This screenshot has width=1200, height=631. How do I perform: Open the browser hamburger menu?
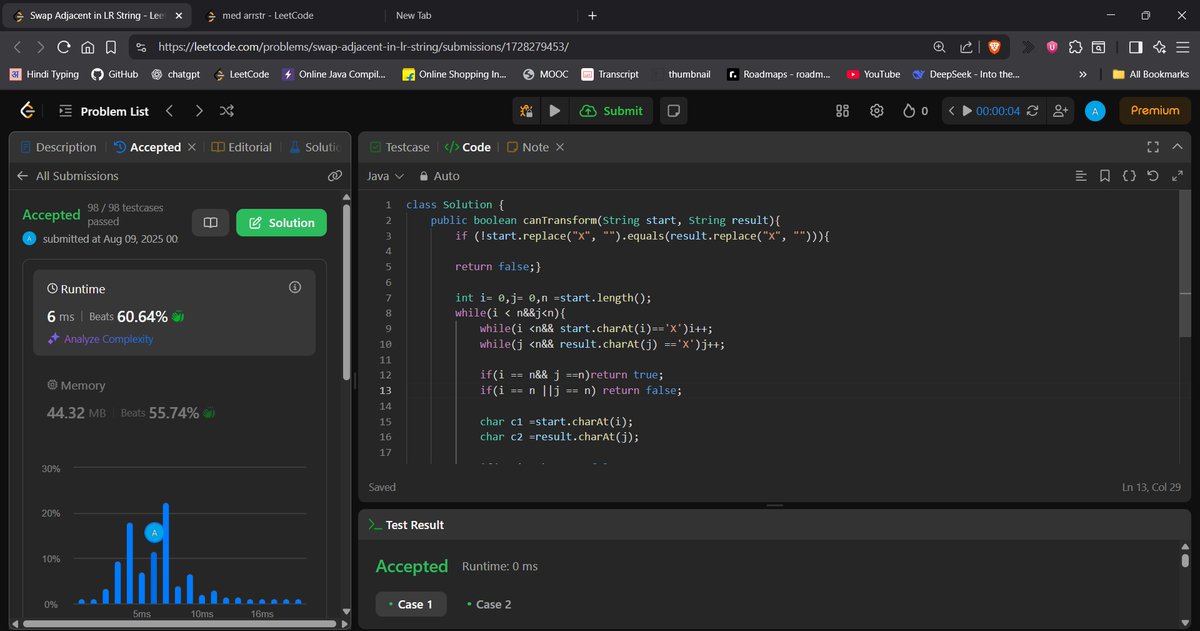(x=1183, y=47)
